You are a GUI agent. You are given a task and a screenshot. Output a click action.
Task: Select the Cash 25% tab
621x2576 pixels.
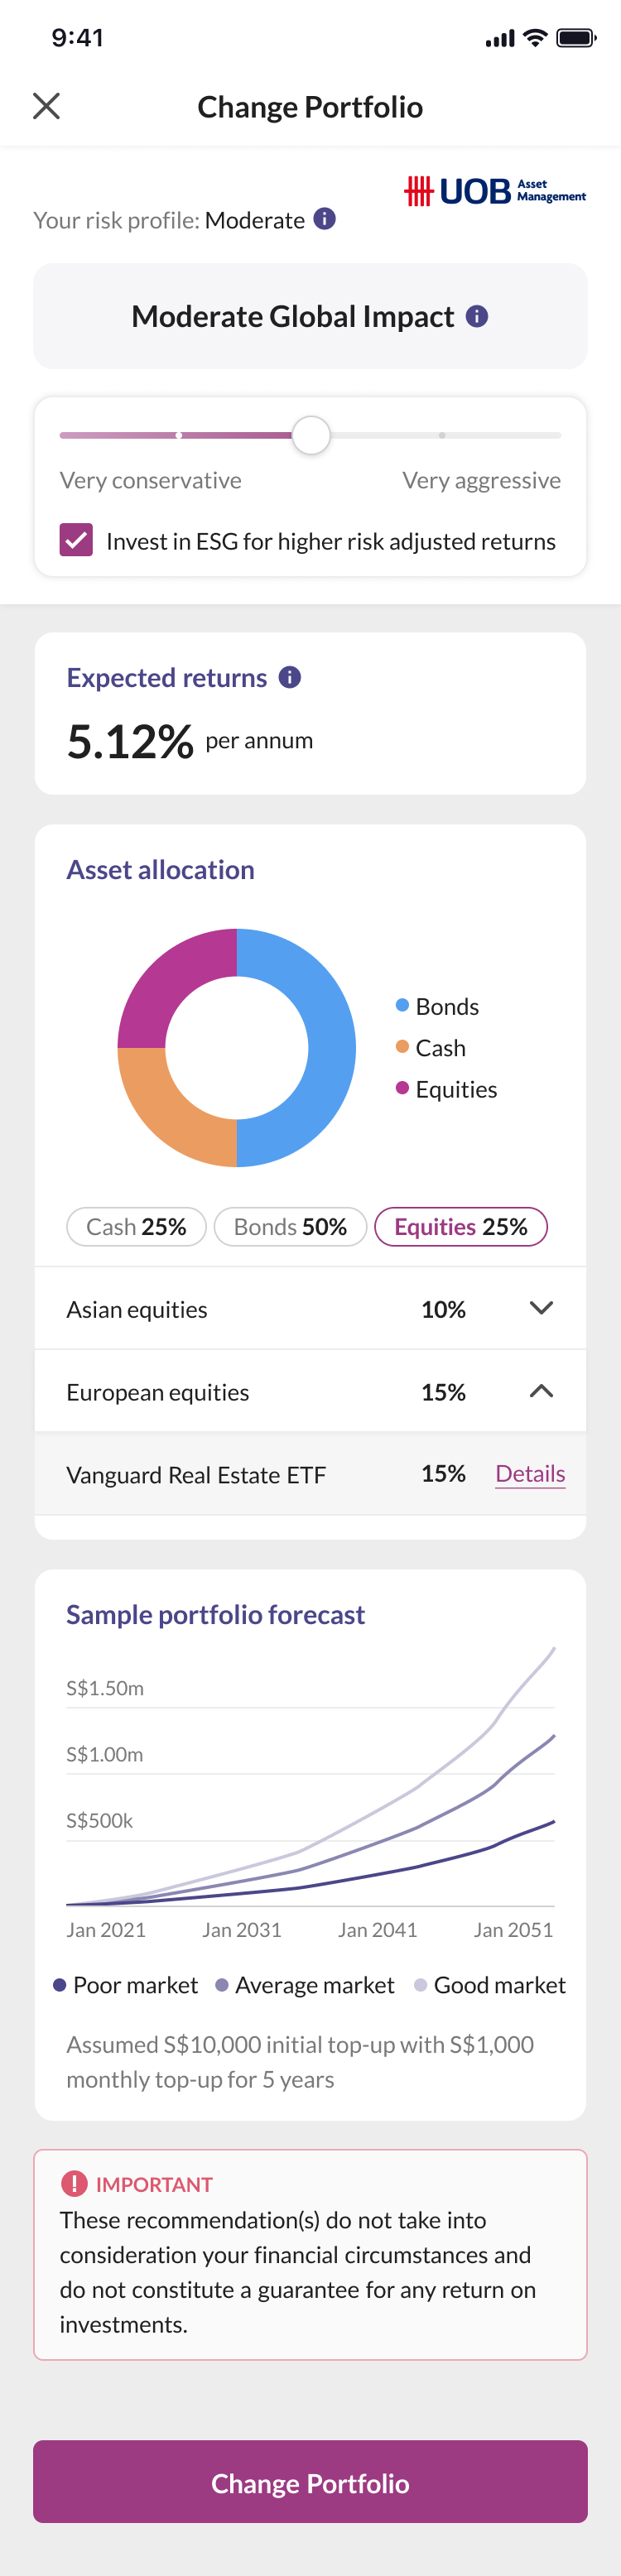[x=136, y=1226]
